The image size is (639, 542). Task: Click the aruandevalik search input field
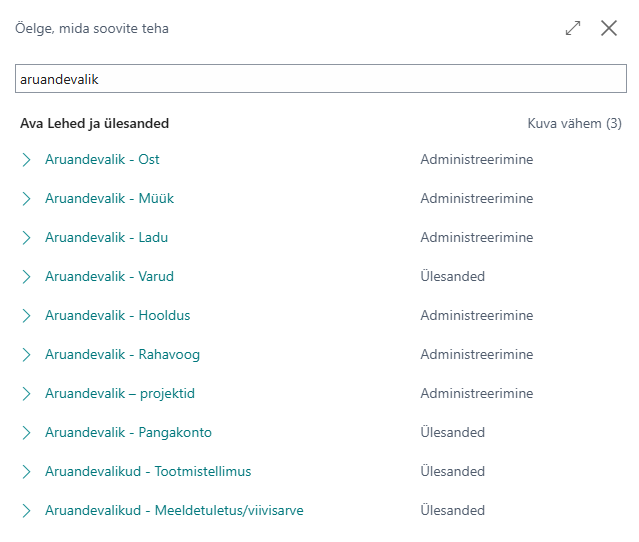coord(321,79)
